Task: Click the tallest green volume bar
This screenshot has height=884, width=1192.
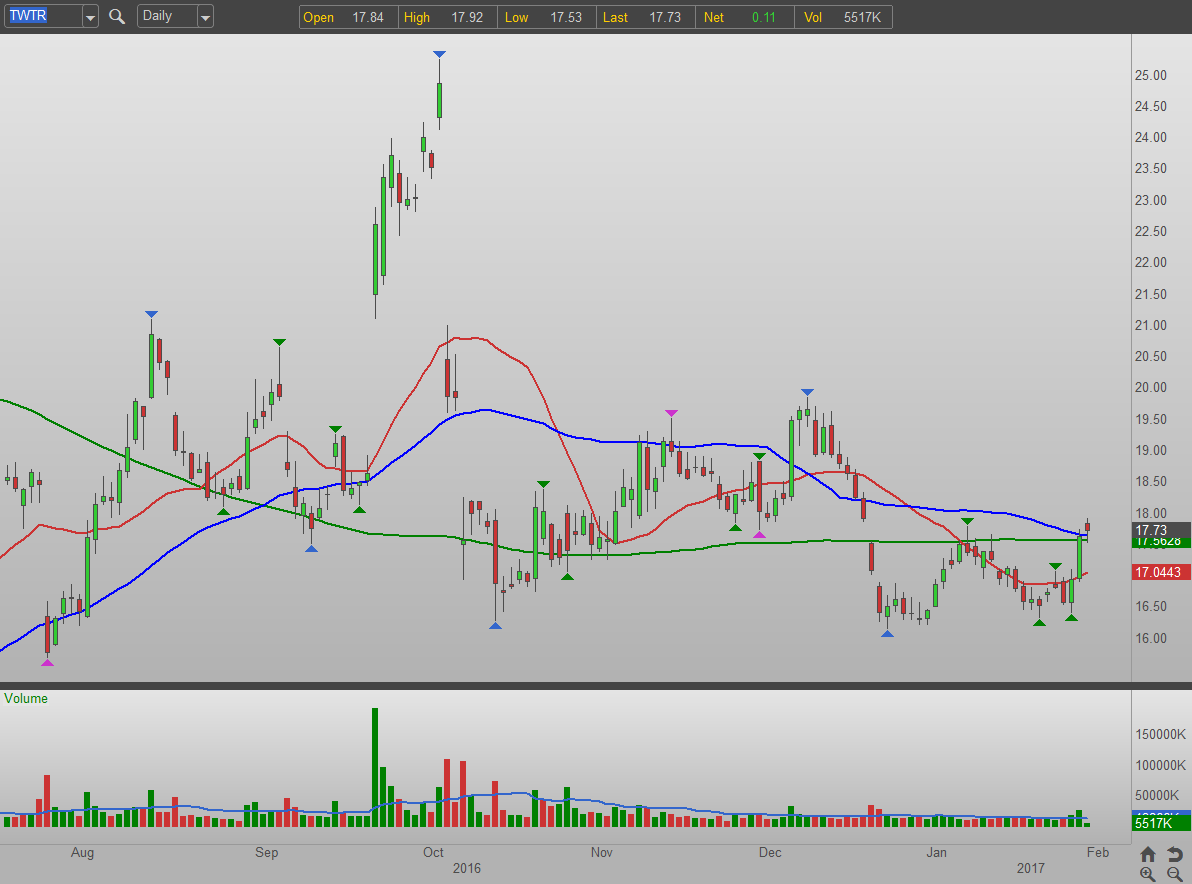Action: pos(375,766)
